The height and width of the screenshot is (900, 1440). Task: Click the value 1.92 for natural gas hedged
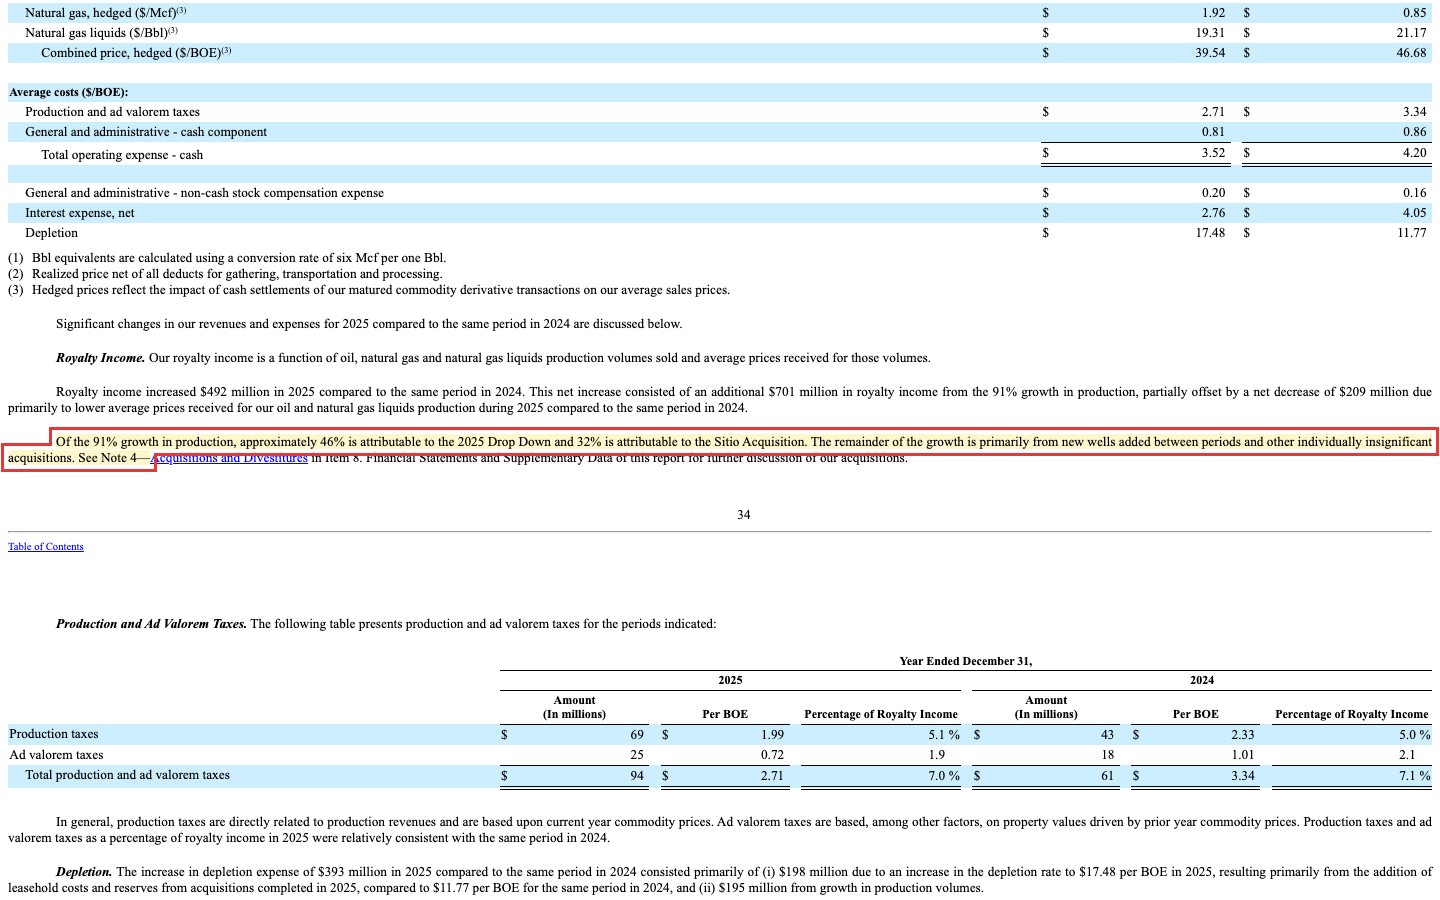1213,13
